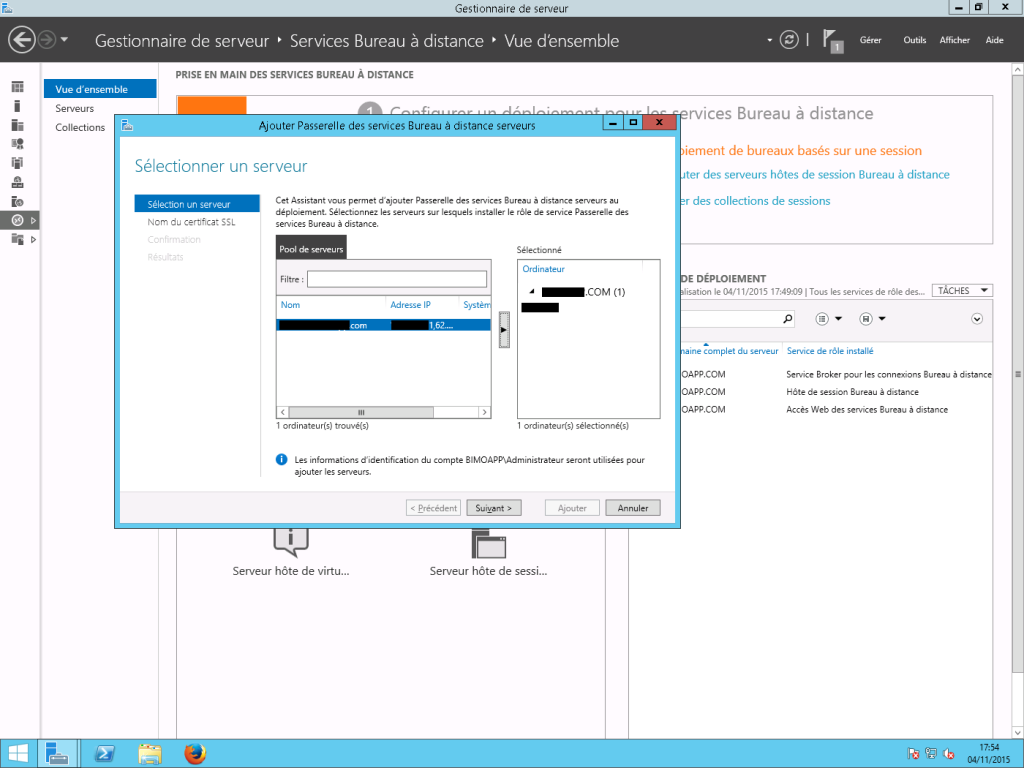Open the Gérer menu

point(869,40)
